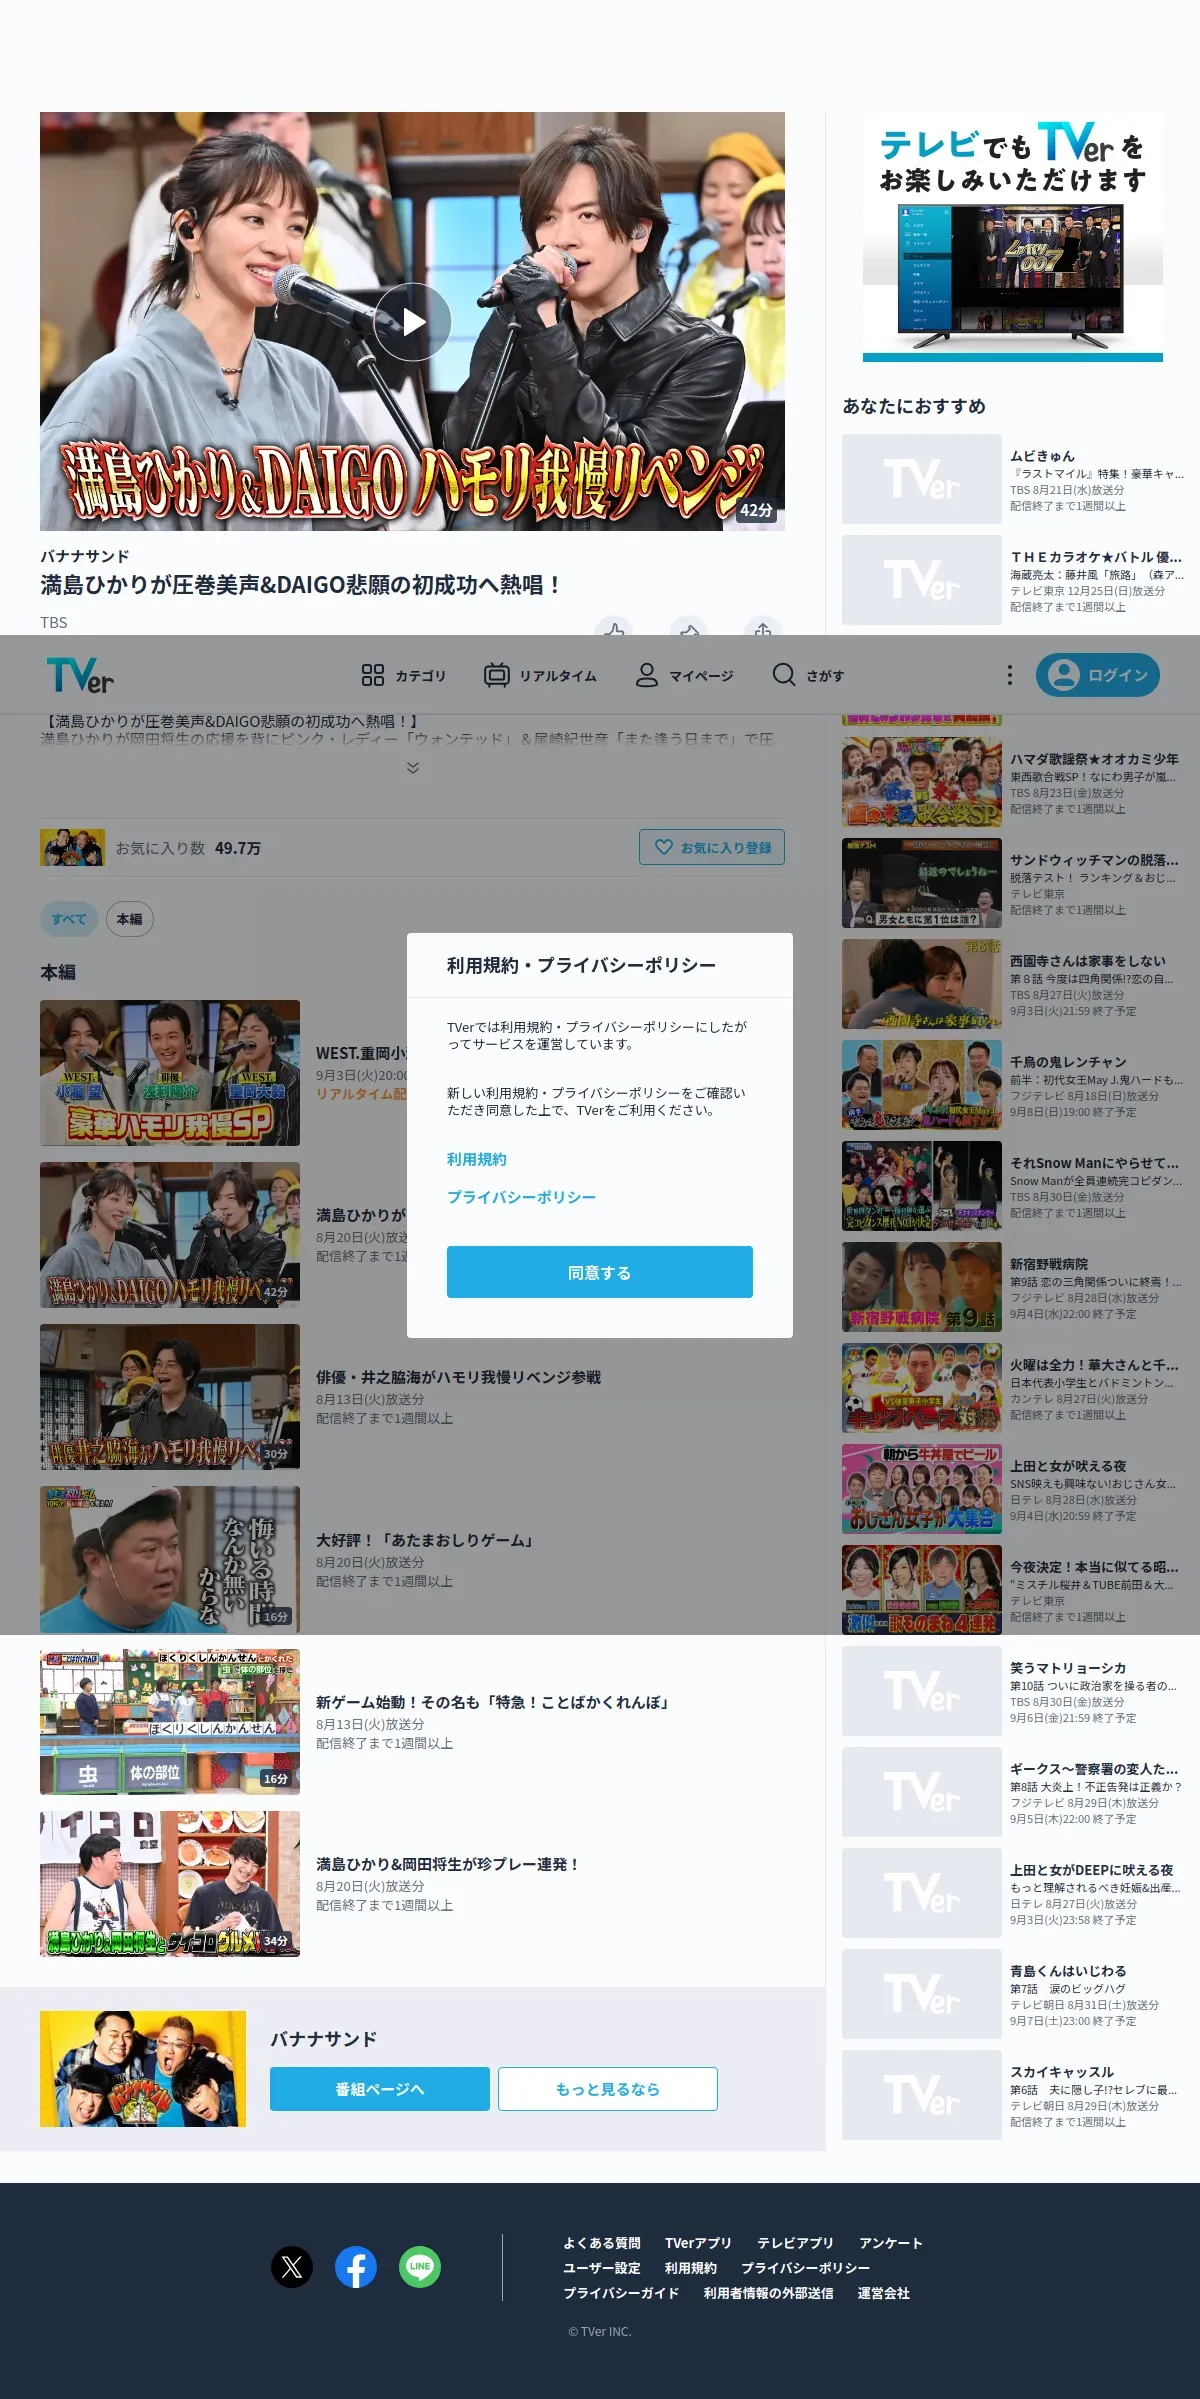Open the X (Twitter) icon in the footer
This screenshot has width=1200, height=2399.
(292, 2267)
